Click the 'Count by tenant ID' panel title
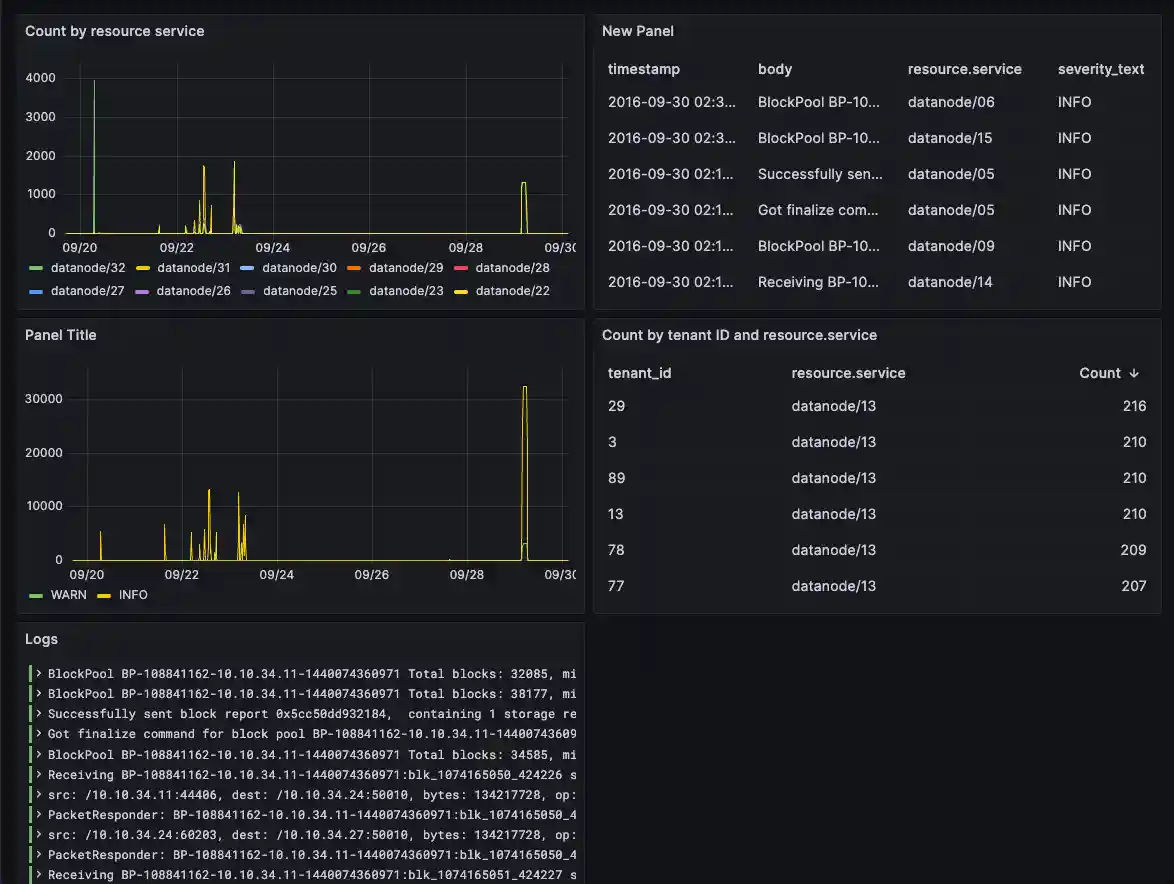1174x884 pixels. 738,334
